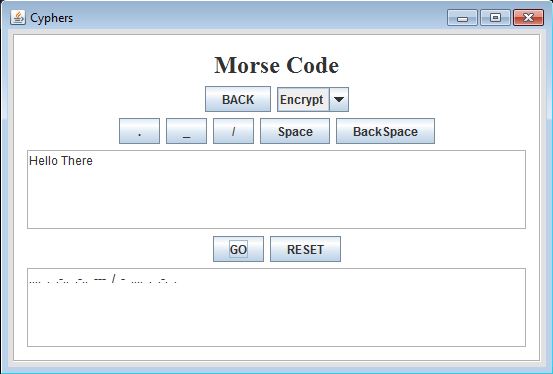Click the Space button

pyautogui.click(x=295, y=131)
